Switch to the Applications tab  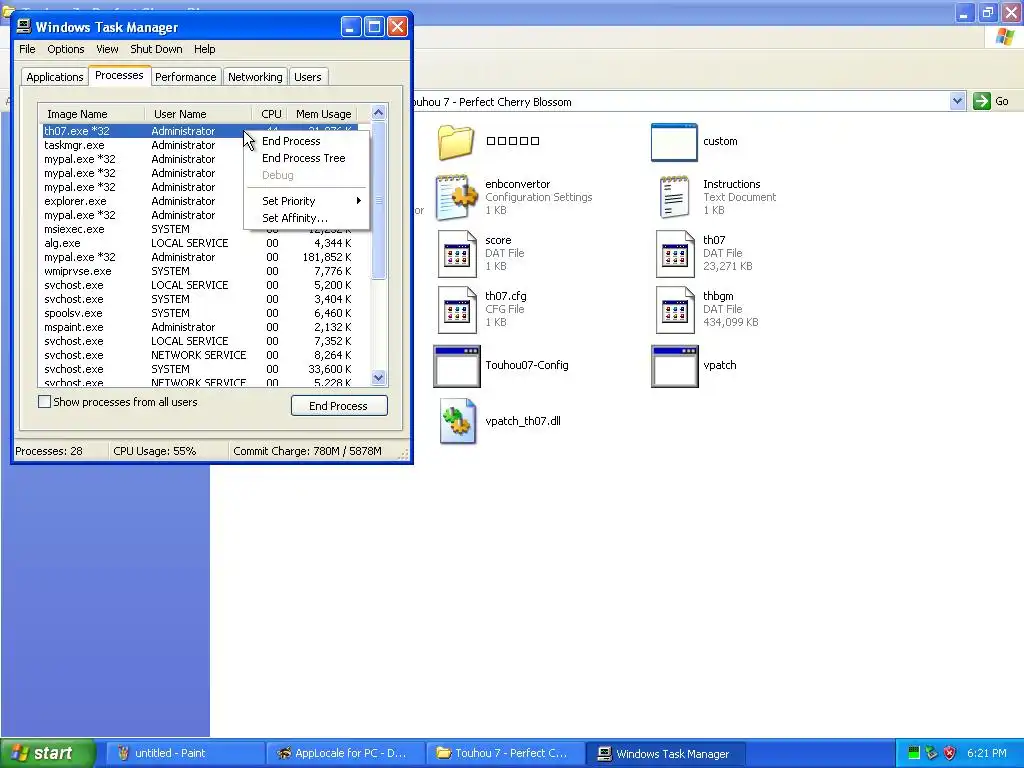point(55,77)
